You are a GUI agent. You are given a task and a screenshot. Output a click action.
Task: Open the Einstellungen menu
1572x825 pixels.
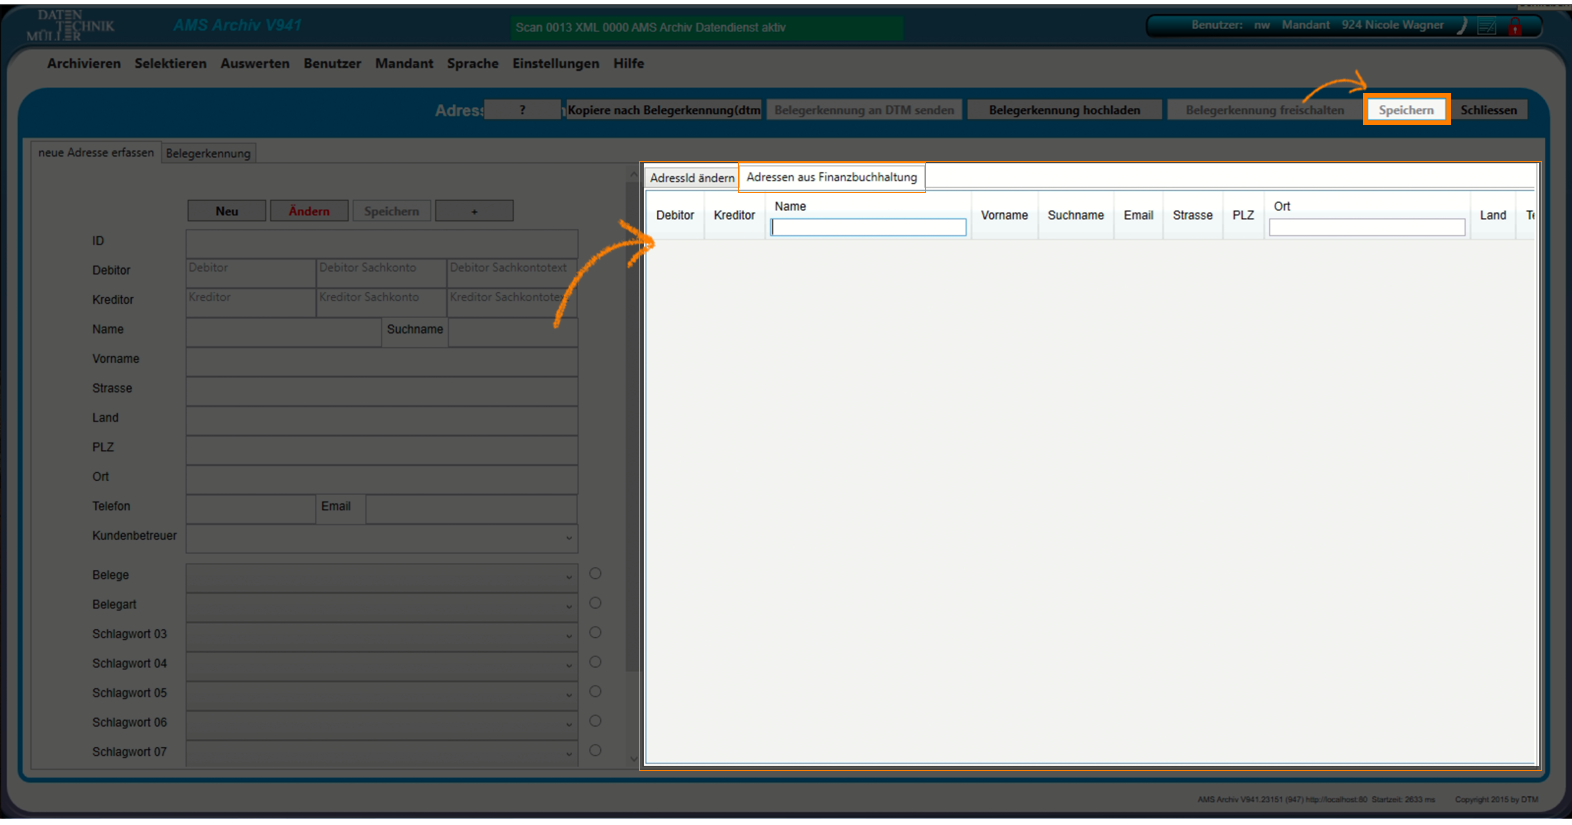click(x=555, y=63)
